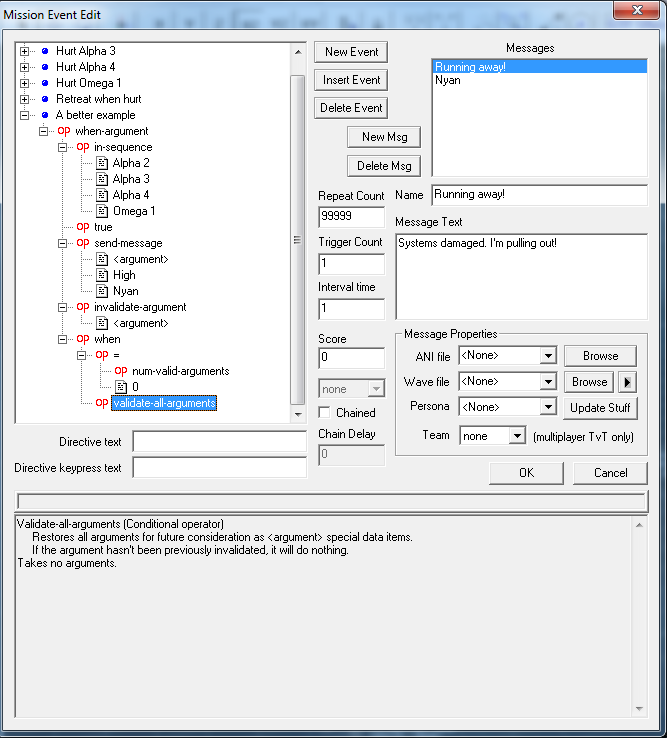Click the document icon beside Omega 1
The image size is (667, 738).
[x=101, y=211]
